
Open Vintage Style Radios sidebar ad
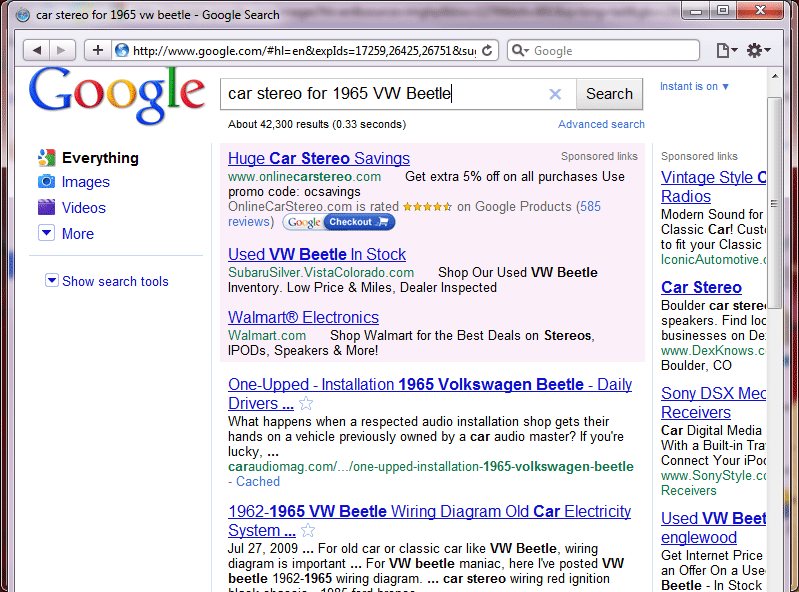coord(713,186)
